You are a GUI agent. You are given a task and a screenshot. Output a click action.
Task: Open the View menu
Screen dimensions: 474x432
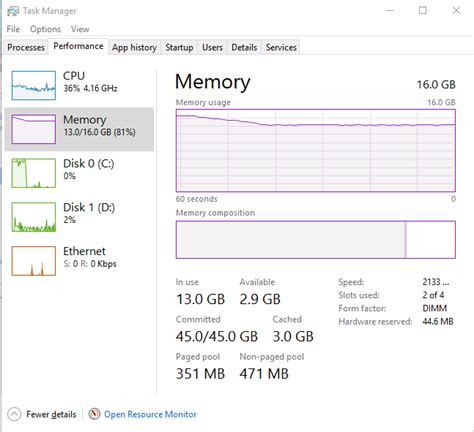click(x=80, y=29)
